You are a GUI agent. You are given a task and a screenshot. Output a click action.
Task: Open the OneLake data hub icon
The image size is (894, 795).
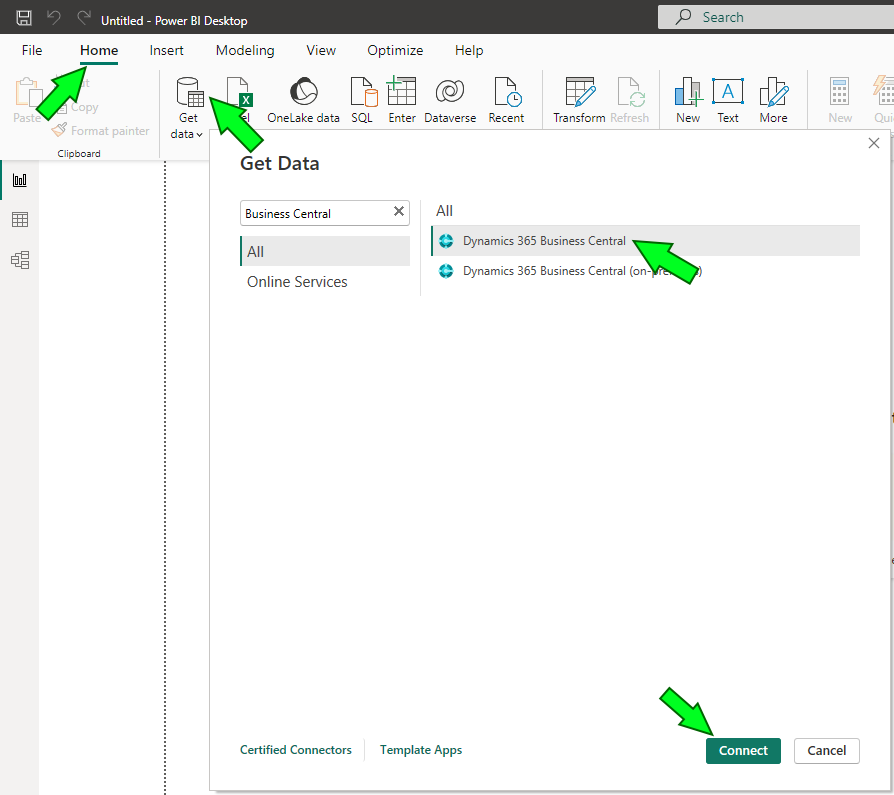303,91
